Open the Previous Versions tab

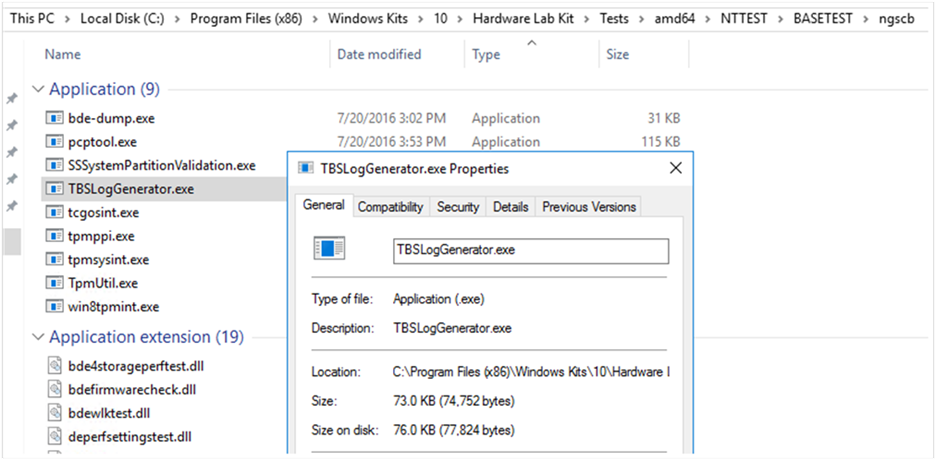tap(588, 207)
